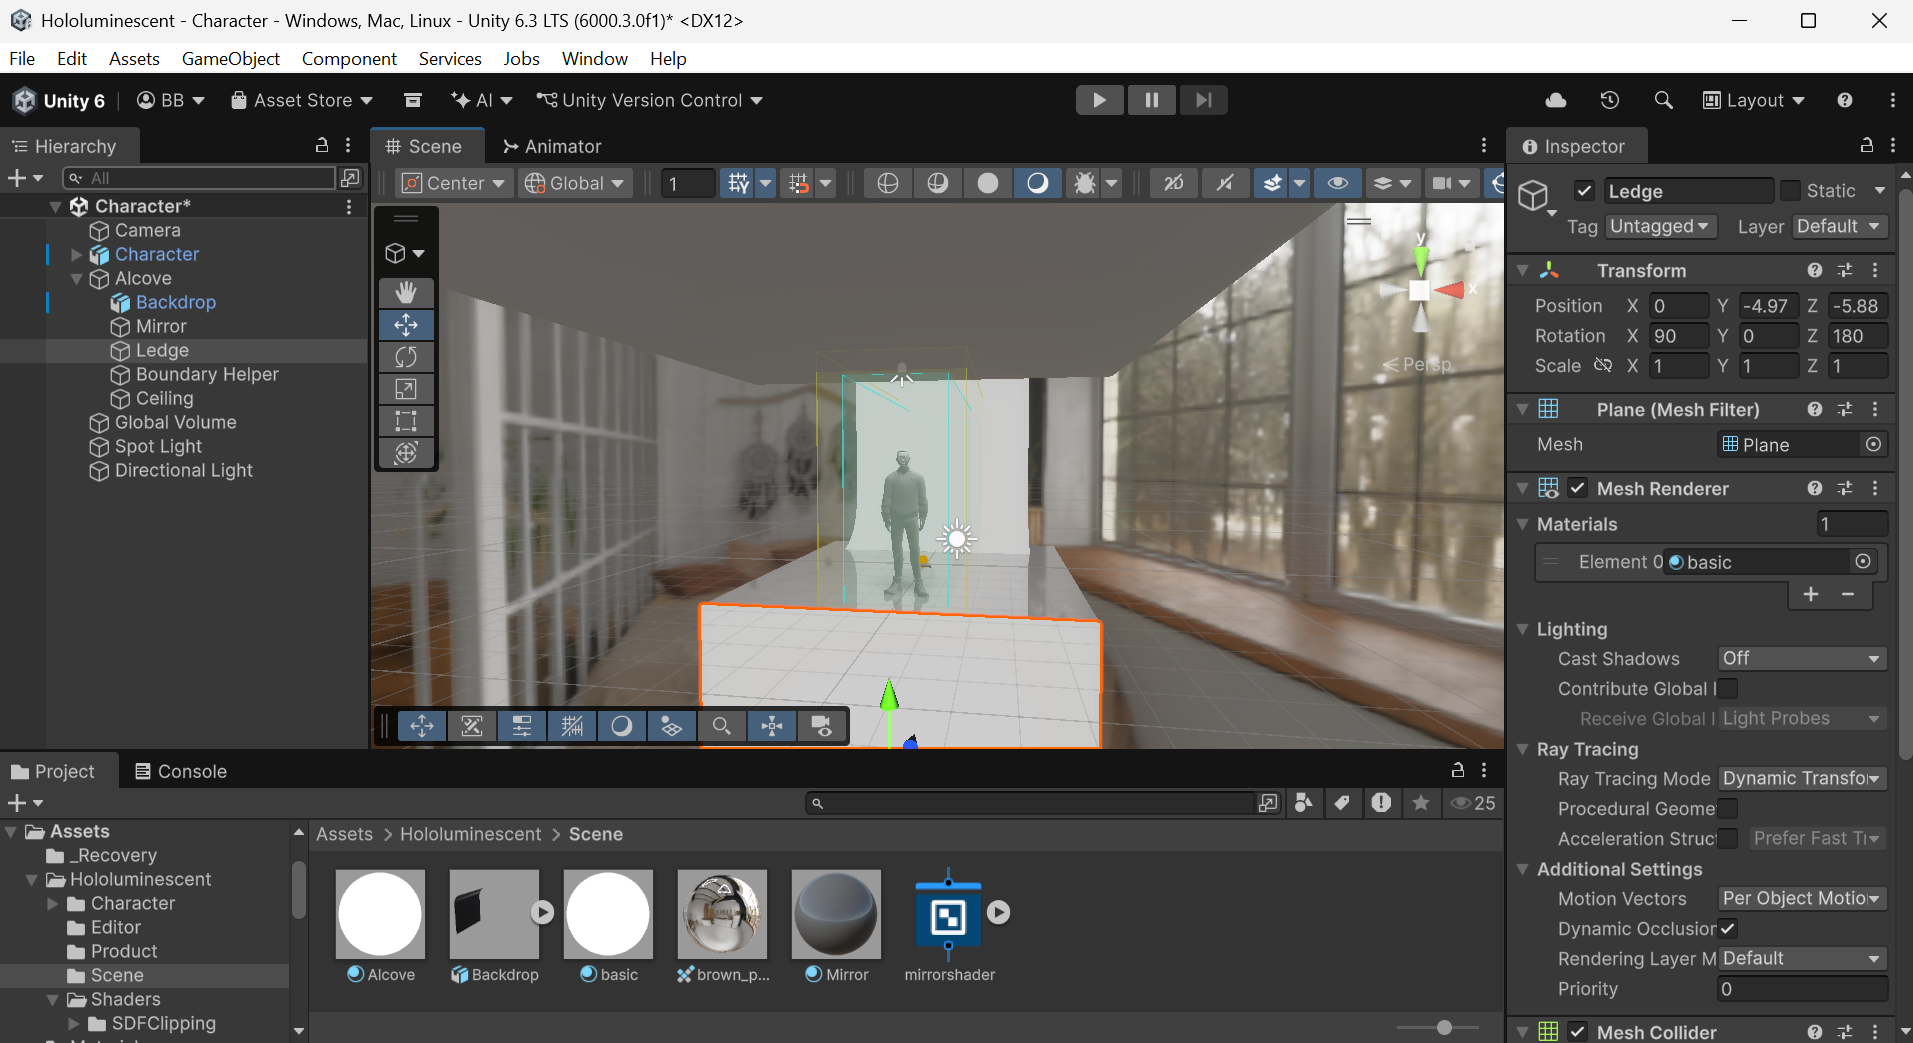Select the Scale tool

click(x=405, y=389)
